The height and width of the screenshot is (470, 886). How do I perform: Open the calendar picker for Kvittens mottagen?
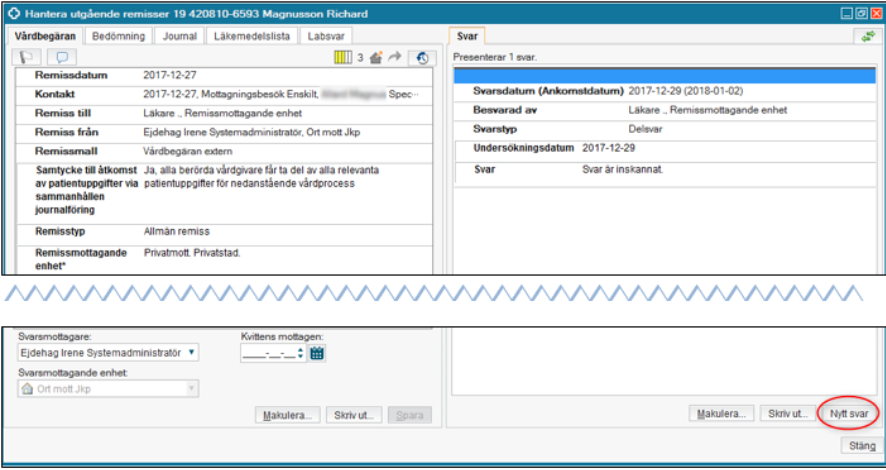(318, 353)
